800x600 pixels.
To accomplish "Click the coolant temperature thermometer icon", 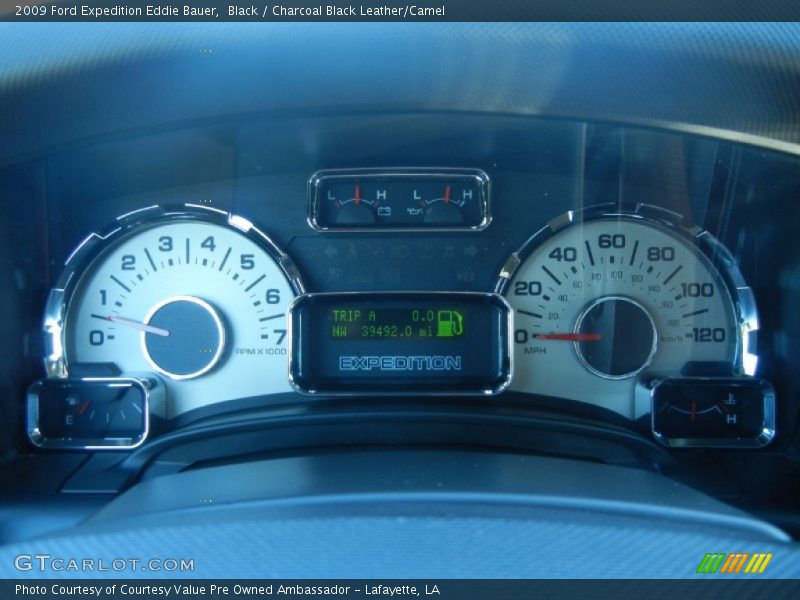I will pos(732,399).
